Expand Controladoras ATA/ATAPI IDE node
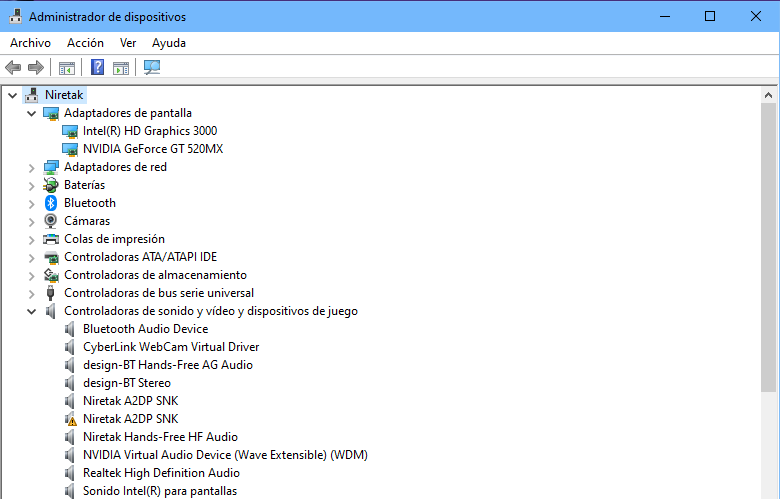The height and width of the screenshot is (499, 780). click(31, 258)
